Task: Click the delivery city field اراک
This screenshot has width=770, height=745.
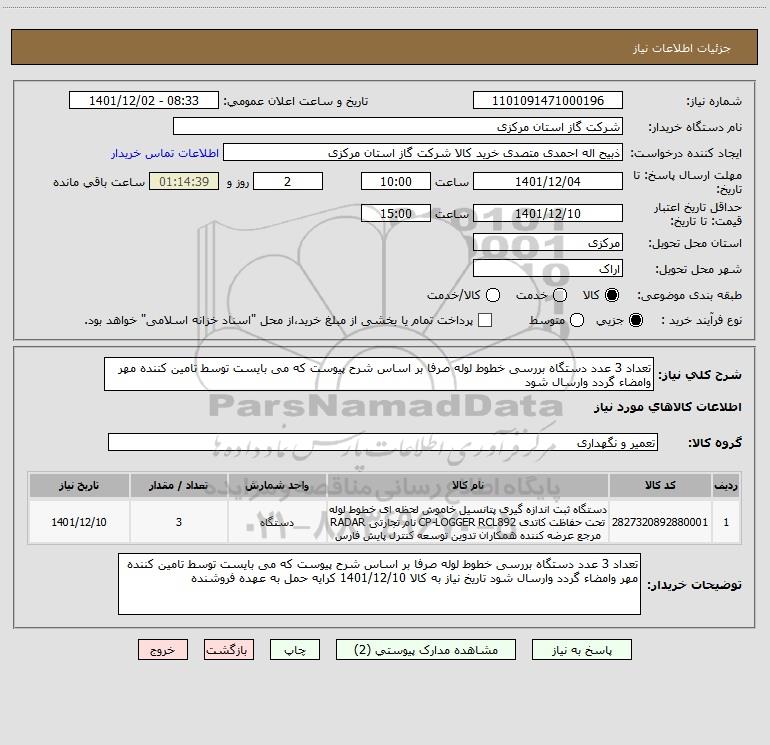Action: [548, 268]
